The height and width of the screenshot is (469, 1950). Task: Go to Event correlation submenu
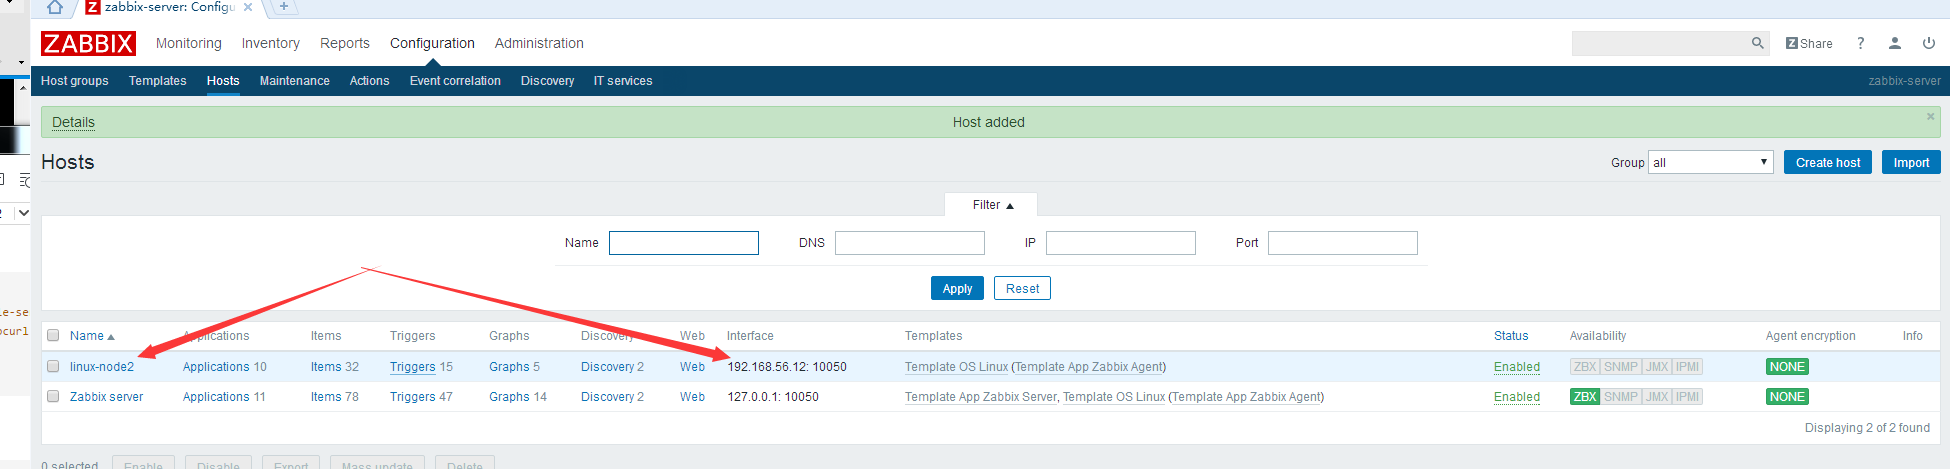click(x=455, y=81)
